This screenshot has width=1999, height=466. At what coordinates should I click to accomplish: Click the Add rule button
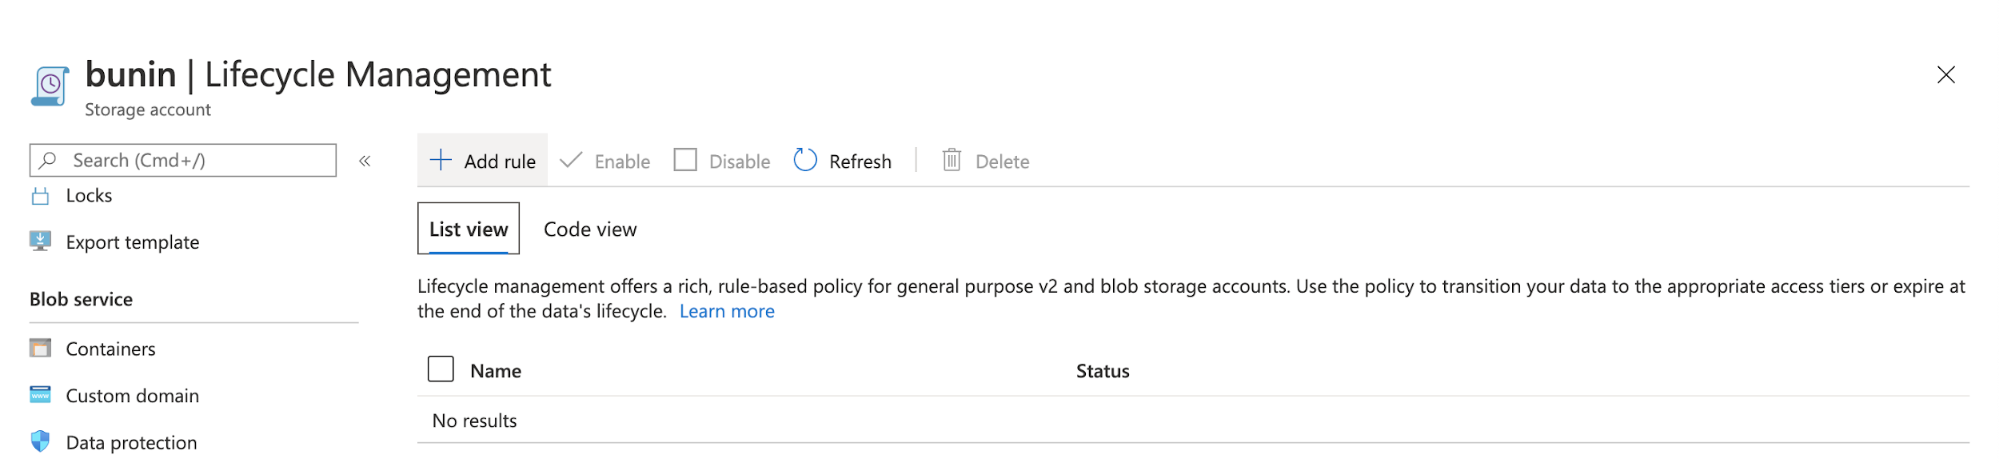coord(483,161)
